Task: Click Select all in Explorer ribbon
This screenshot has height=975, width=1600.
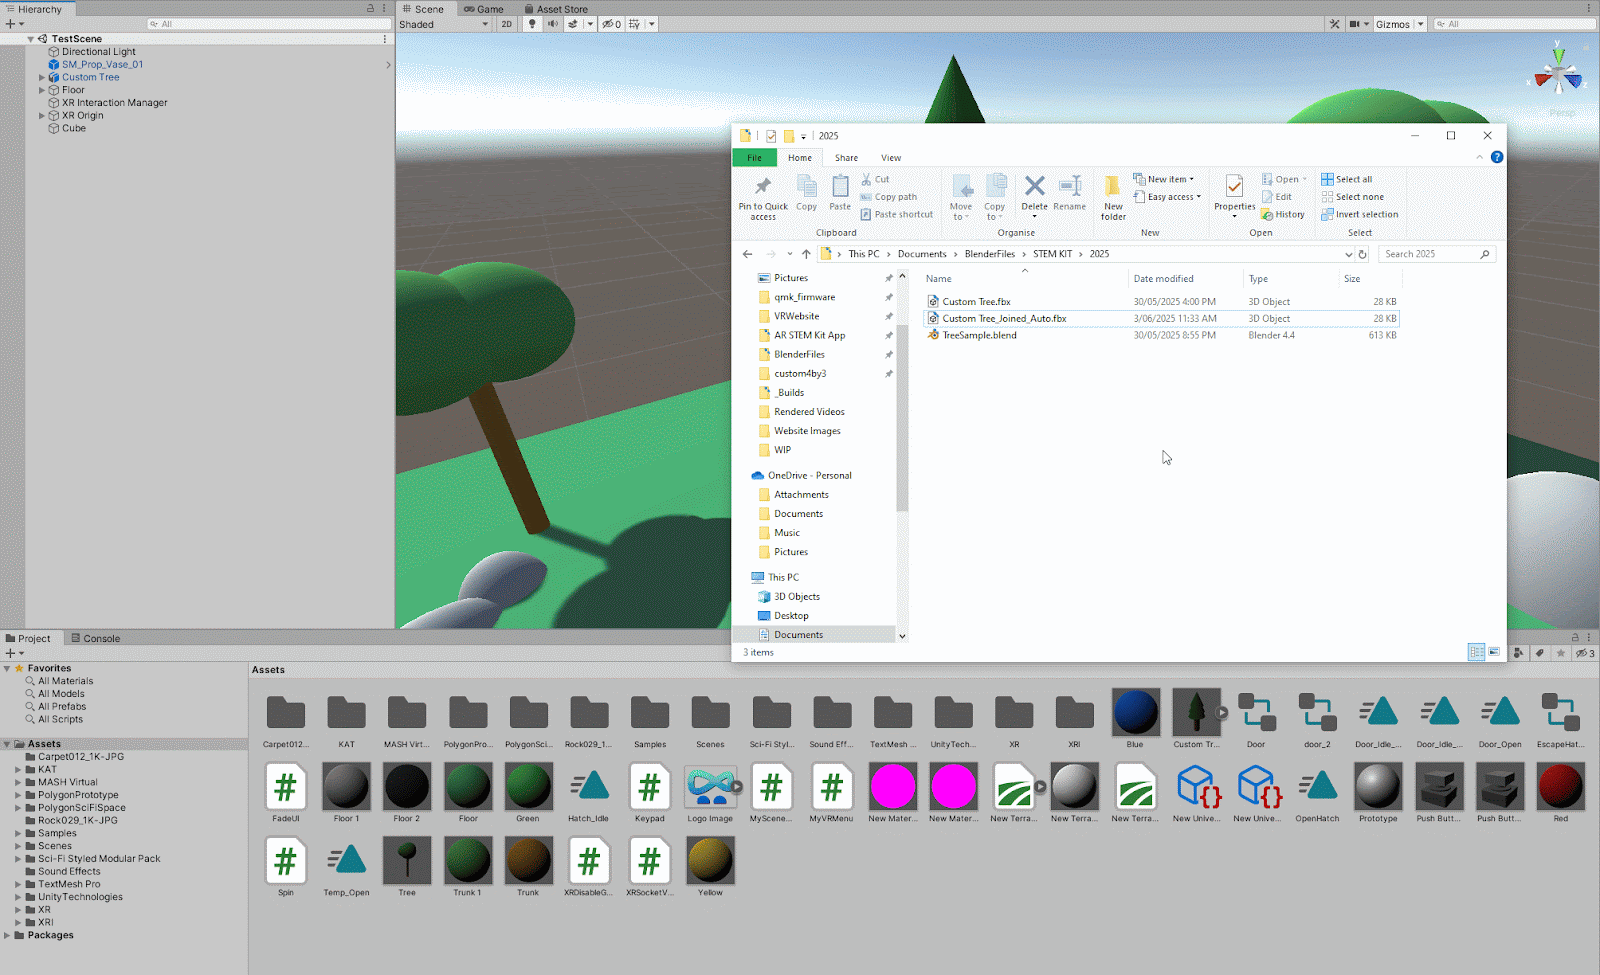Action: pyautogui.click(x=1346, y=179)
